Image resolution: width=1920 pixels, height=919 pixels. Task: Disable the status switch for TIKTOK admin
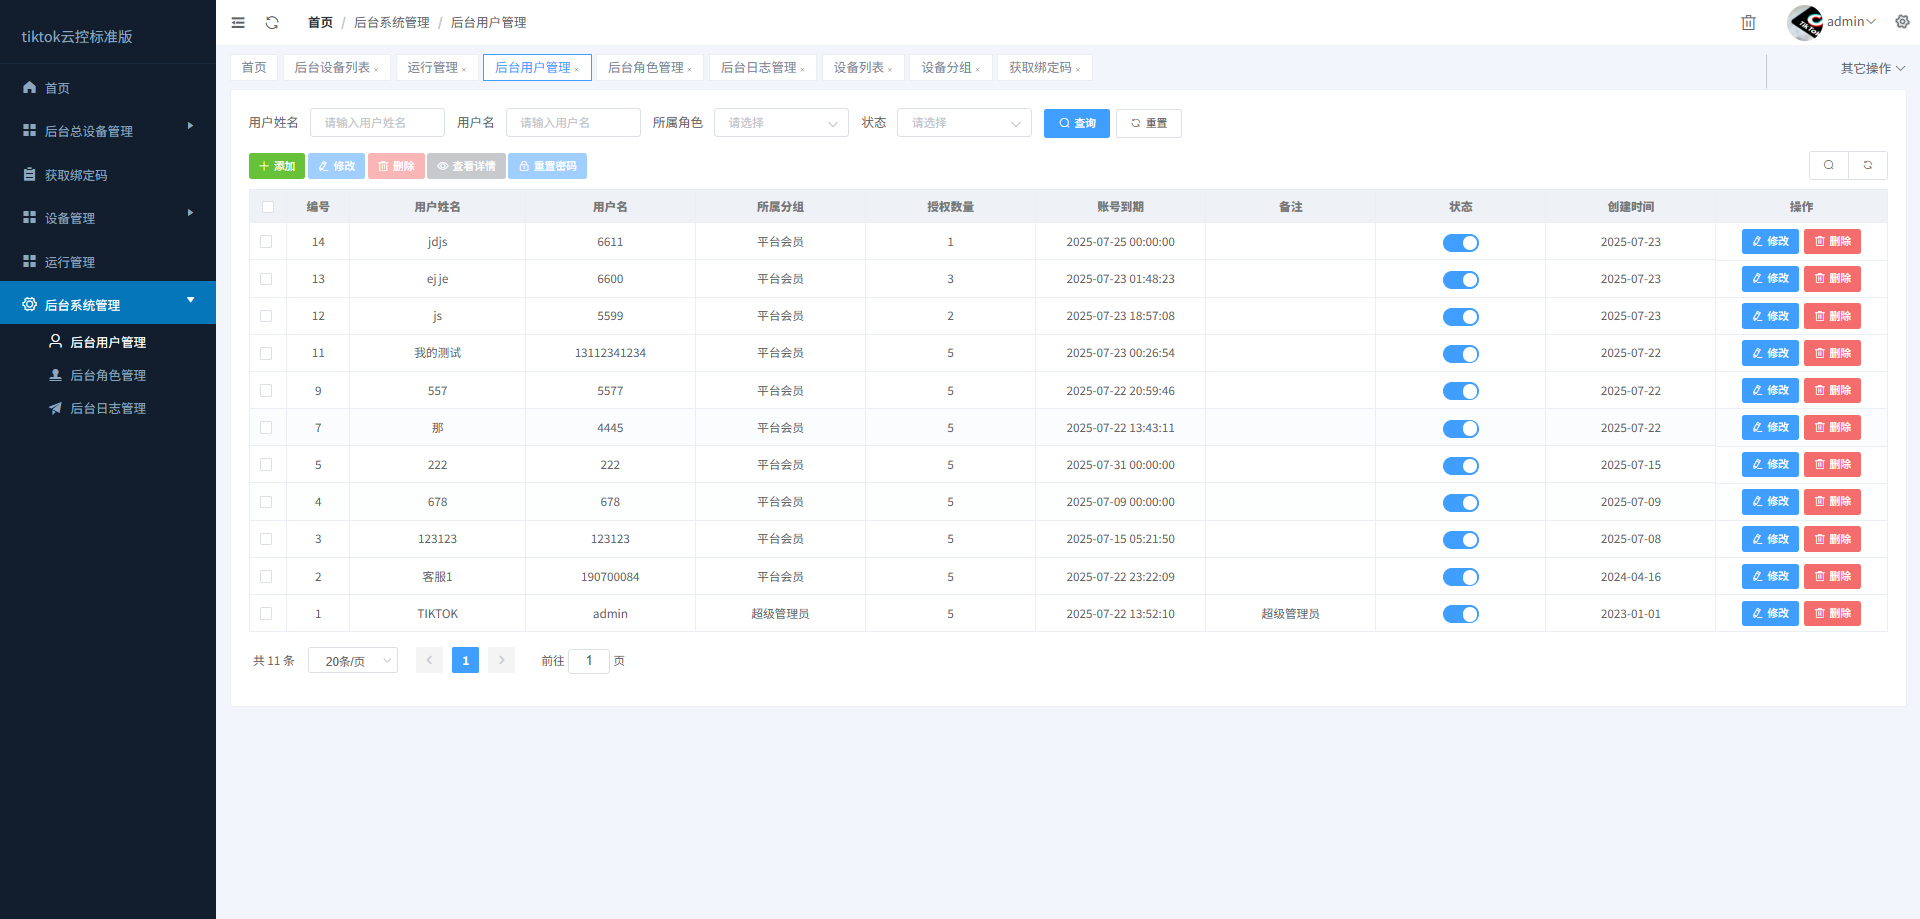pos(1460,614)
